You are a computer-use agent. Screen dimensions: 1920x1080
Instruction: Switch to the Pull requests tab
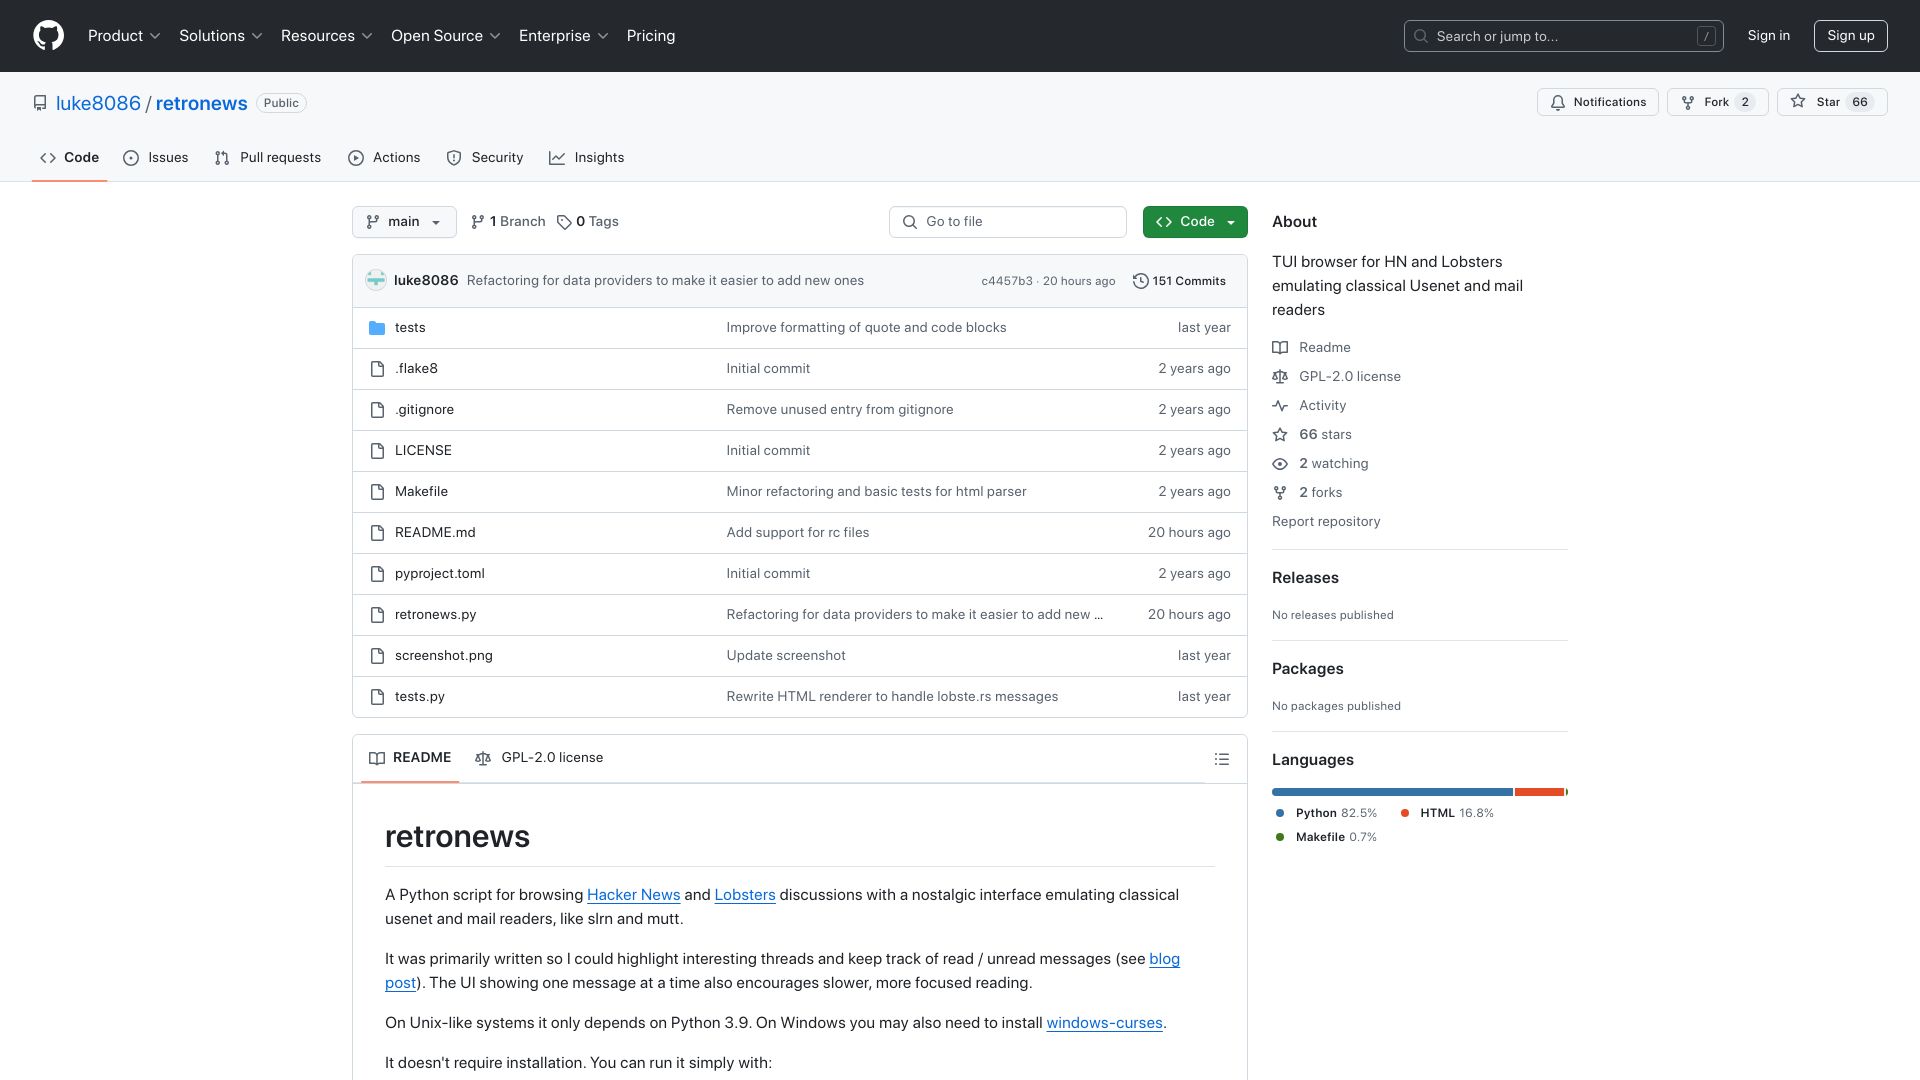click(268, 158)
